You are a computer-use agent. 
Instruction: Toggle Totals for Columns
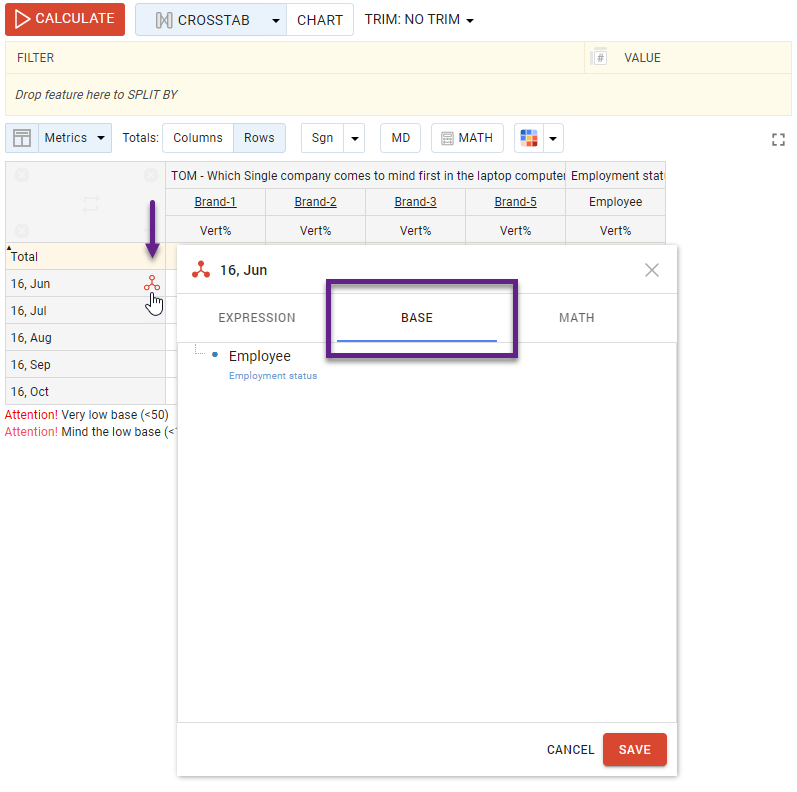click(197, 138)
